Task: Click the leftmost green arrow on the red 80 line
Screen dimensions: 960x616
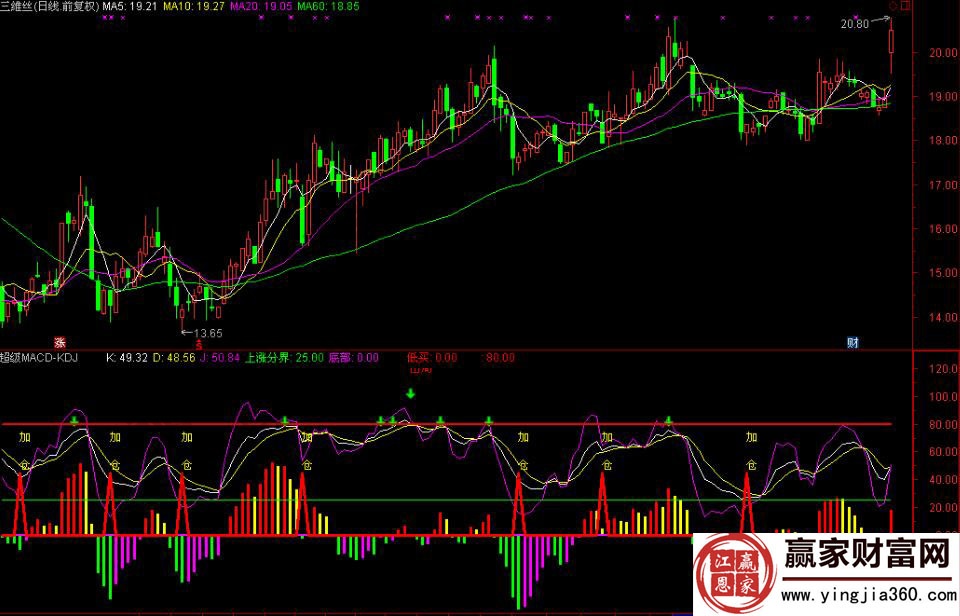Action: [75, 421]
